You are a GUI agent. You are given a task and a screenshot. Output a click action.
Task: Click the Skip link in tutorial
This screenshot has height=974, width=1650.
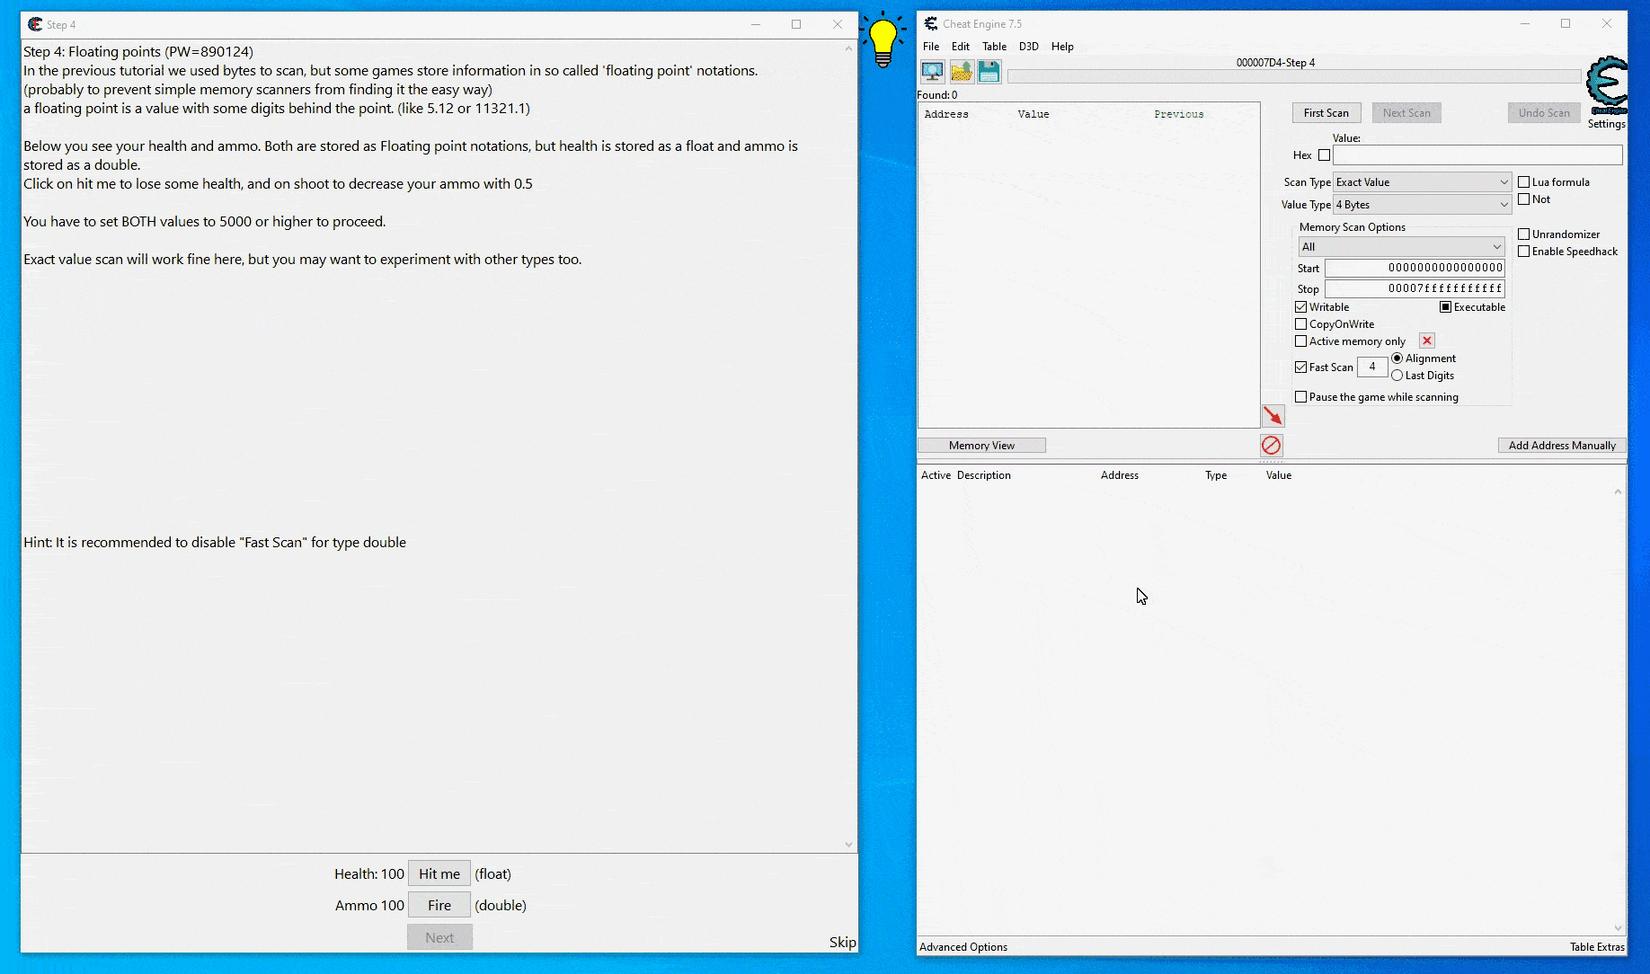coord(843,942)
